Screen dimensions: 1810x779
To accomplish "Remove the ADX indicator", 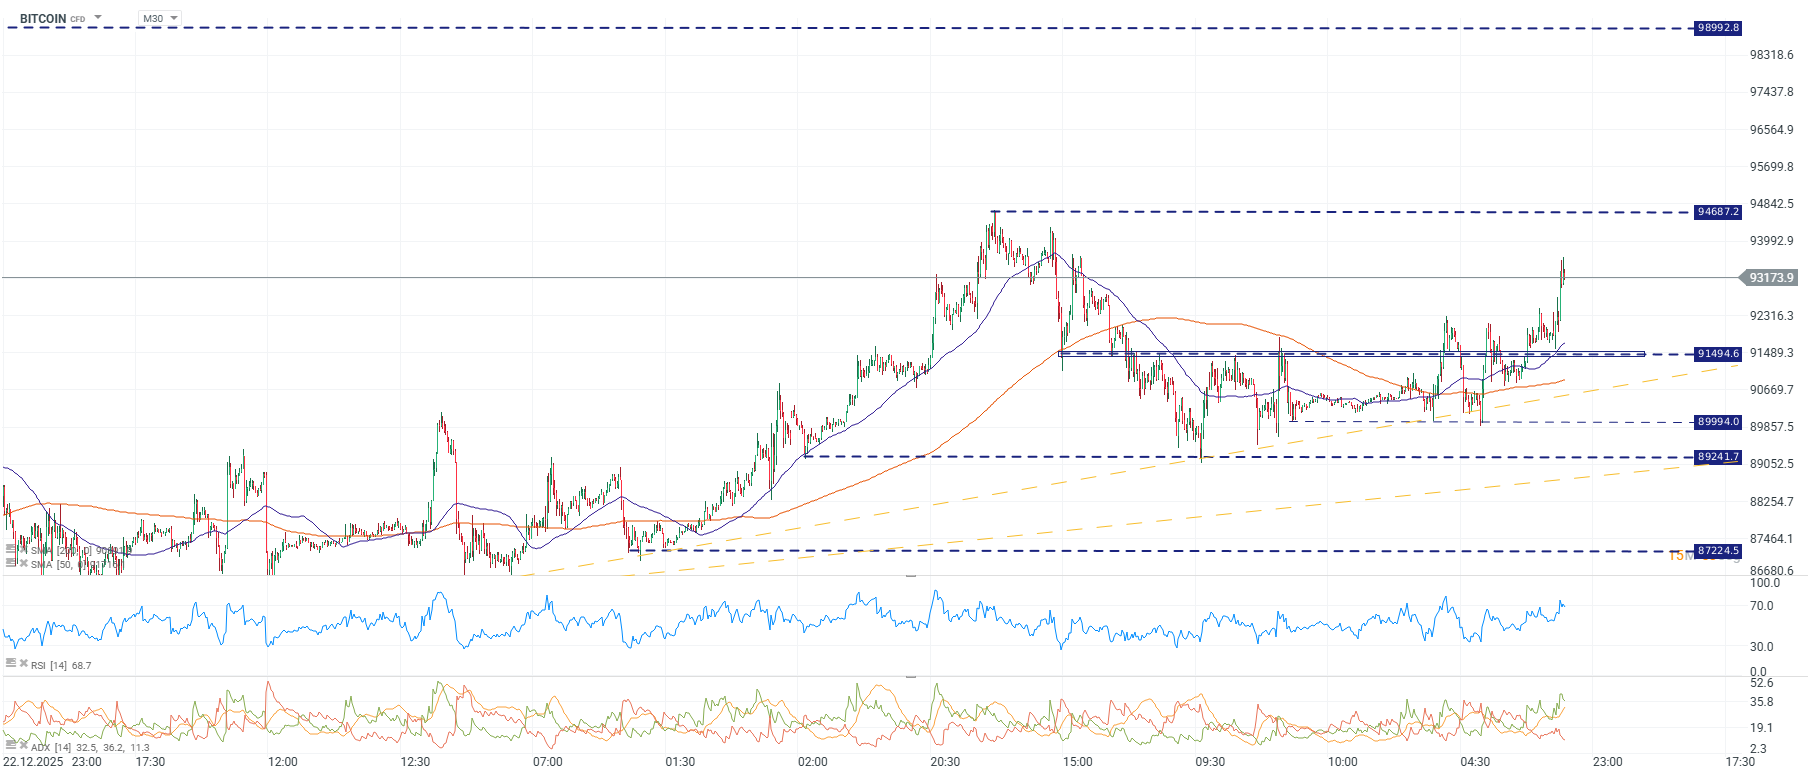I will click(x=23, y=745).
